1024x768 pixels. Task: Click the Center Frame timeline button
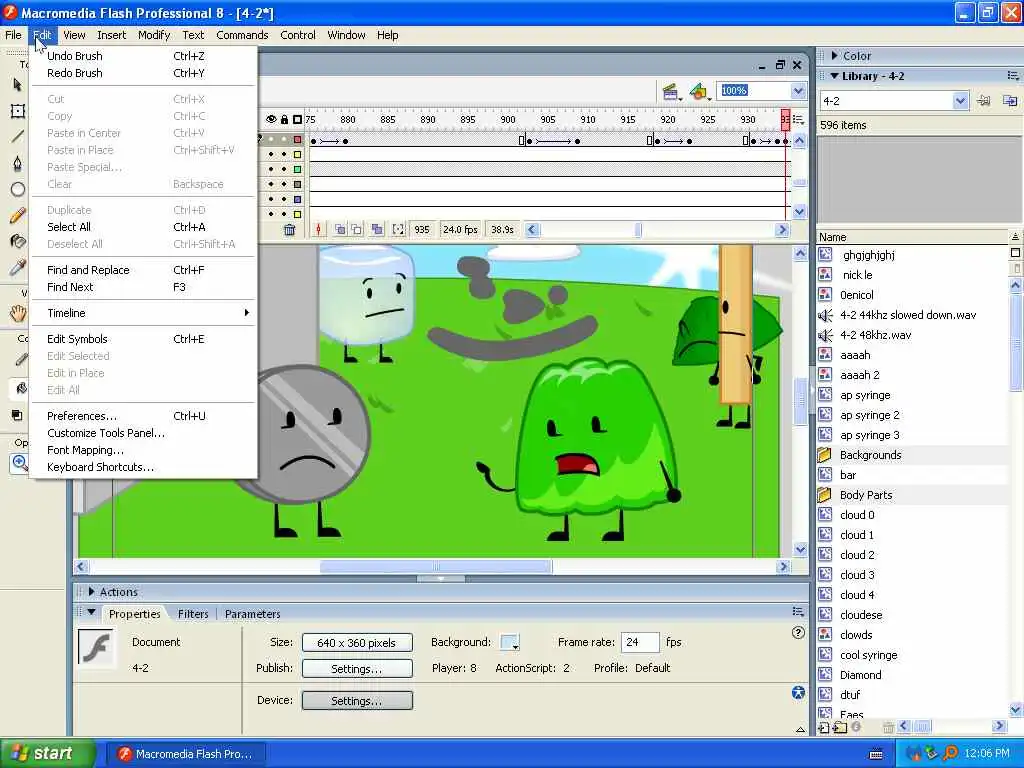pyautogui.click(x=319, y=229)
